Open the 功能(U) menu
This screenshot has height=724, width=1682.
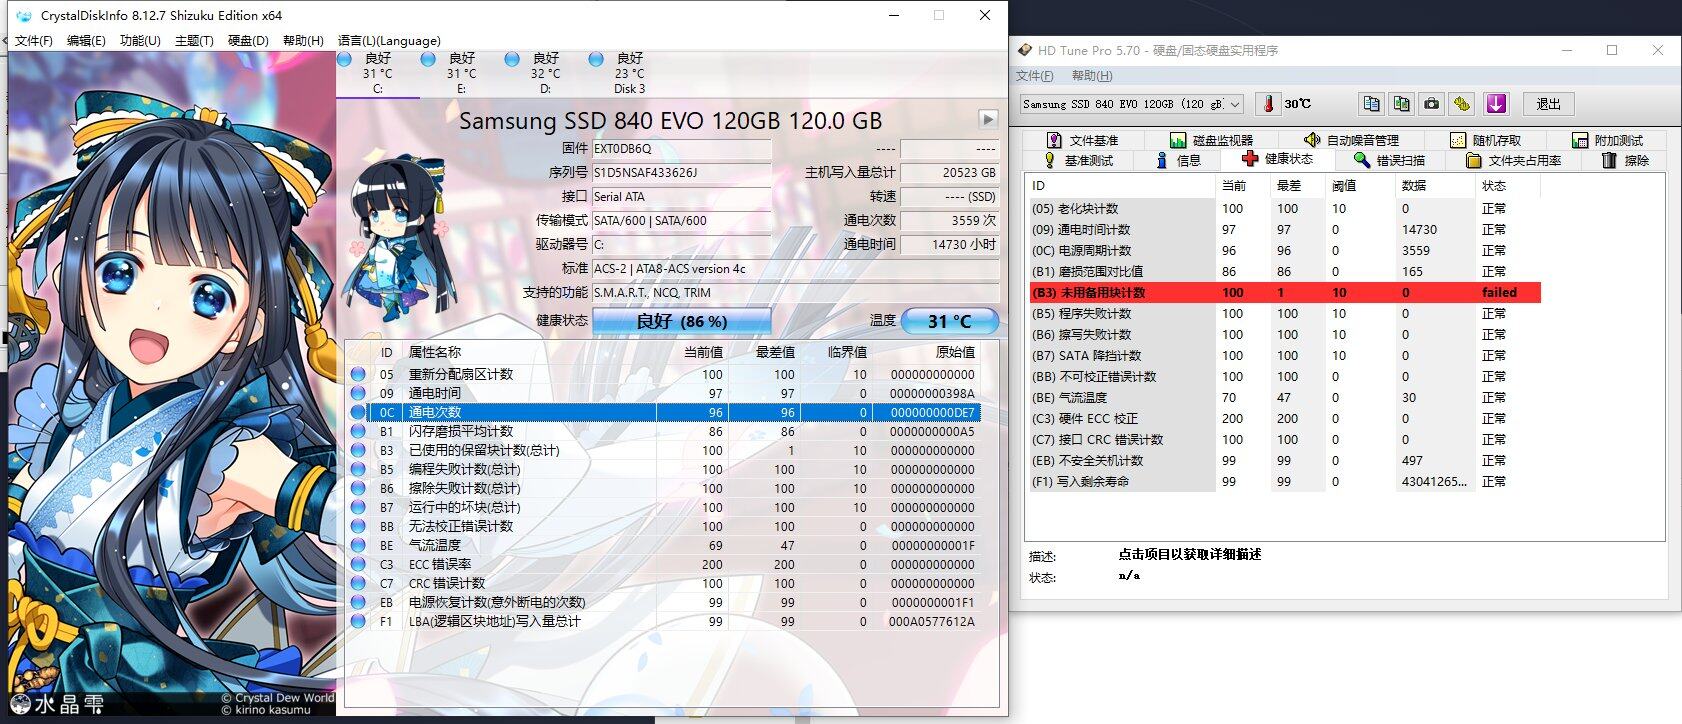(140, 41)
